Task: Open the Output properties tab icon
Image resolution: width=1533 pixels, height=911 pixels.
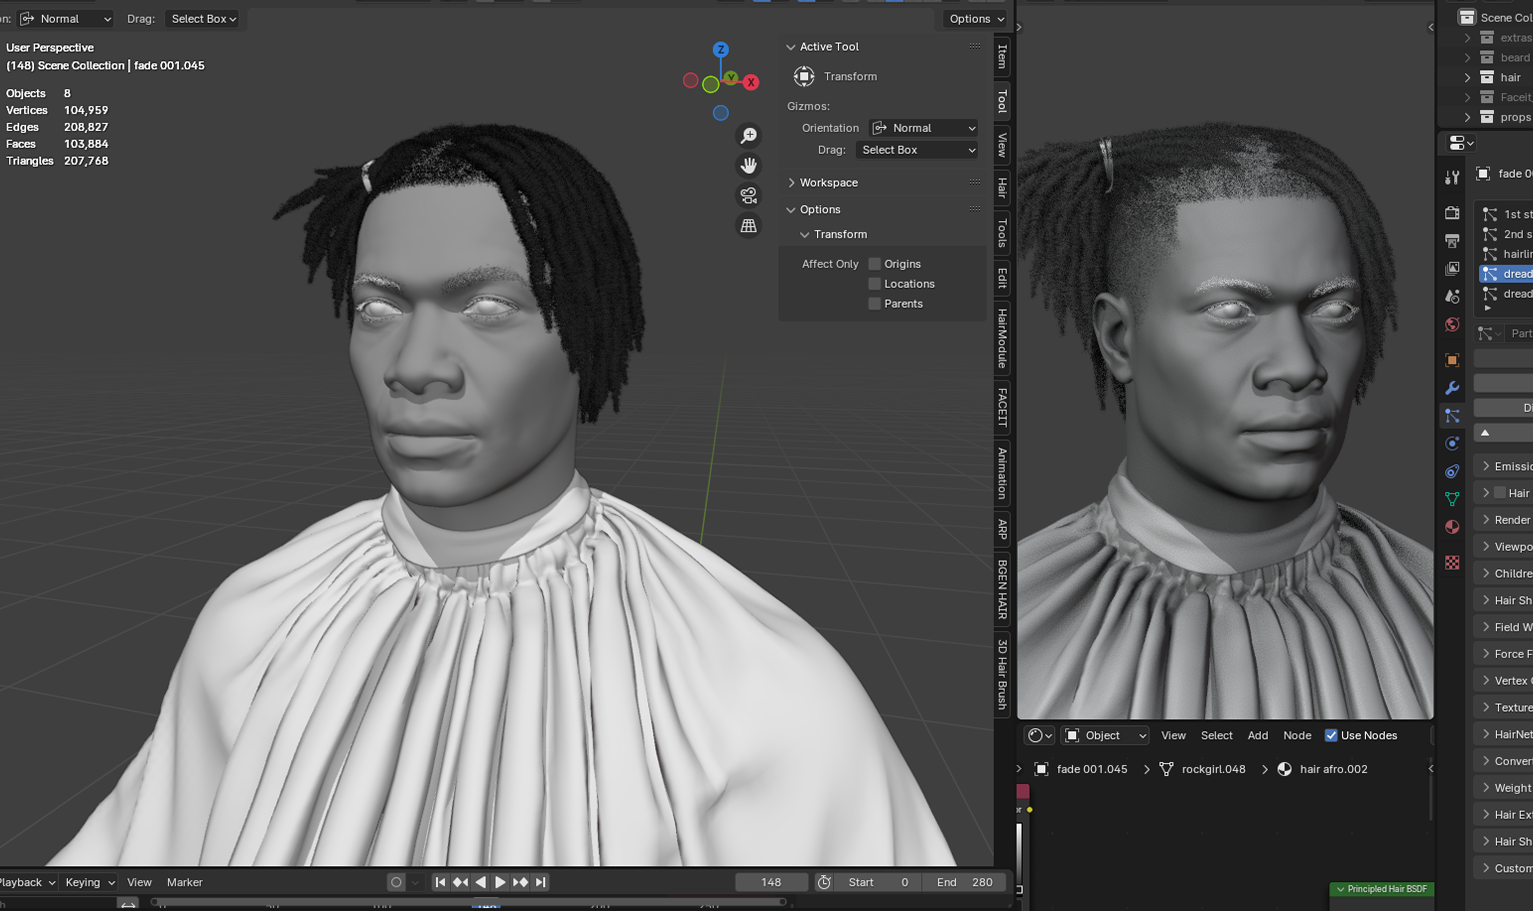Action: coord(1452,241)
